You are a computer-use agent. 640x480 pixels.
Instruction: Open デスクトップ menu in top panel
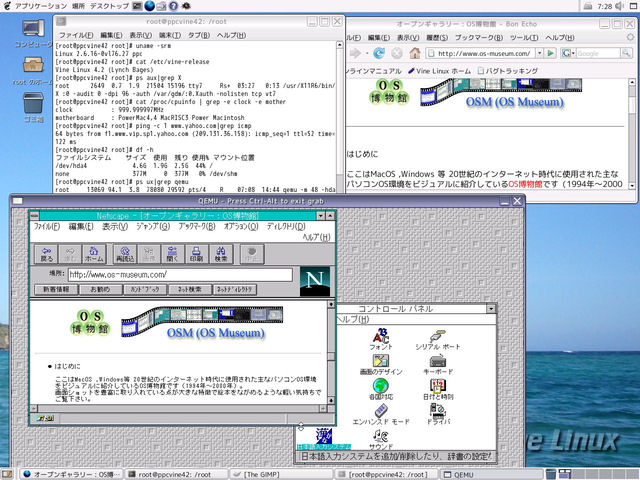[109, 6]
